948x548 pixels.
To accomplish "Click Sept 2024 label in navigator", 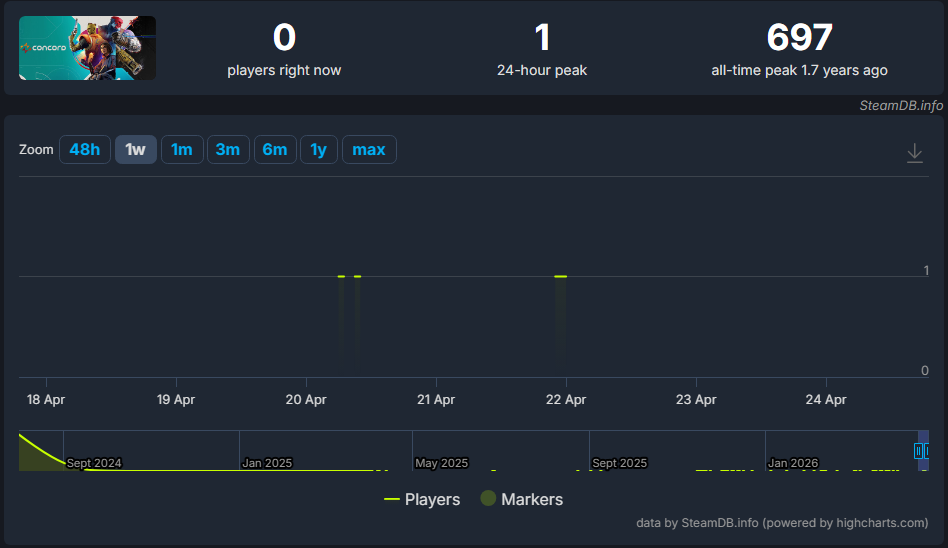I will click(x=94, y=463).
